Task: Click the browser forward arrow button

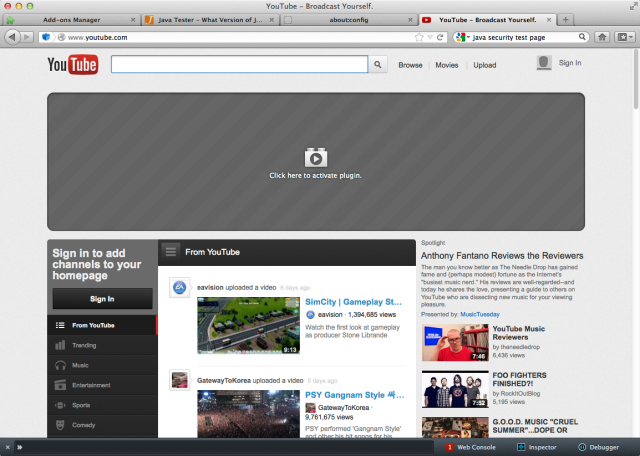Action: [27, 37]
